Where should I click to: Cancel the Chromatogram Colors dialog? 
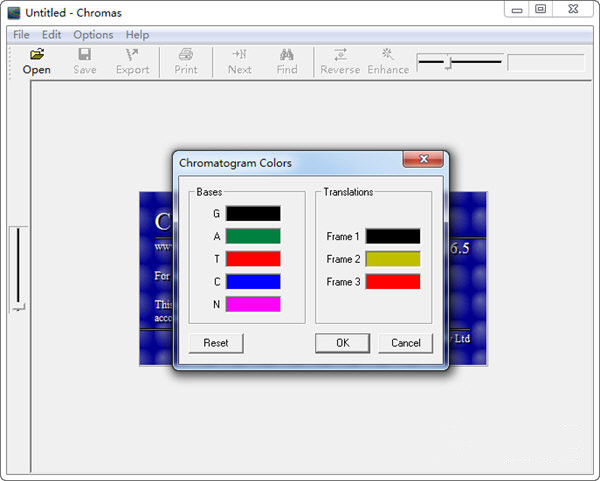[x=406, y=343]
